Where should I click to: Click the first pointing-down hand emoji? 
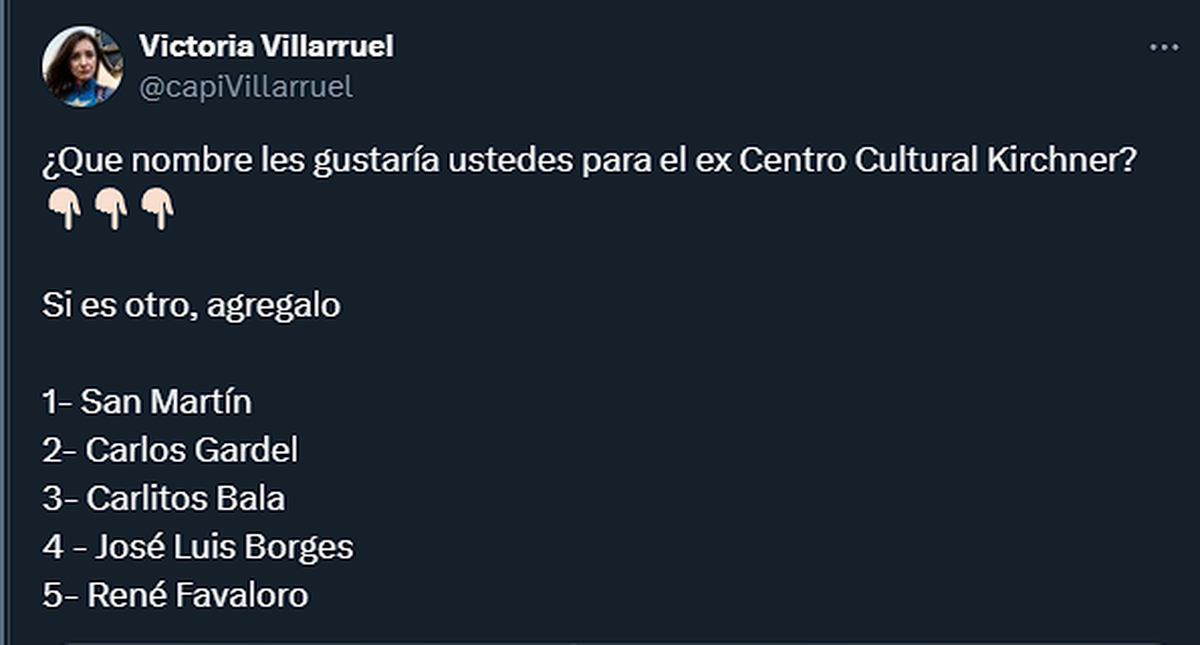(64, 209)
